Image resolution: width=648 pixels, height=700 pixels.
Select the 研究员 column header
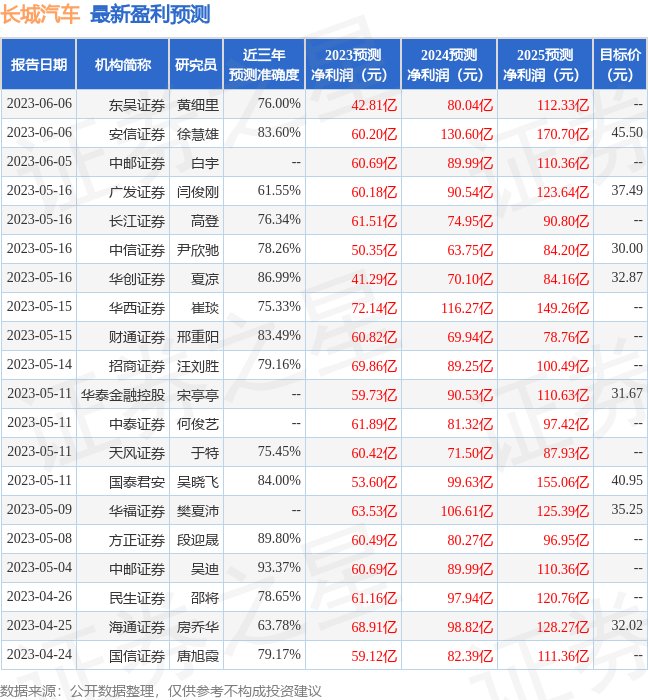pyautogui.click(x=196, y=64)
